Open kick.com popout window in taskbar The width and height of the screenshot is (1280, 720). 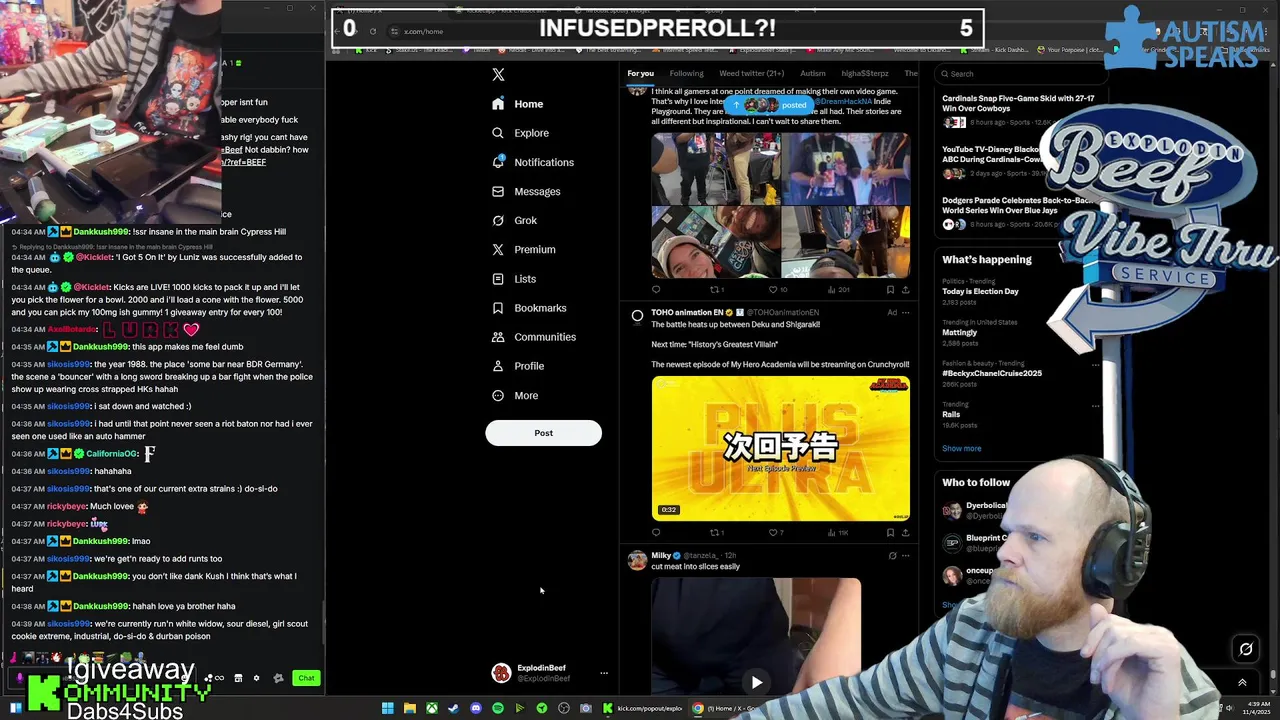click(x=643, y=708)
